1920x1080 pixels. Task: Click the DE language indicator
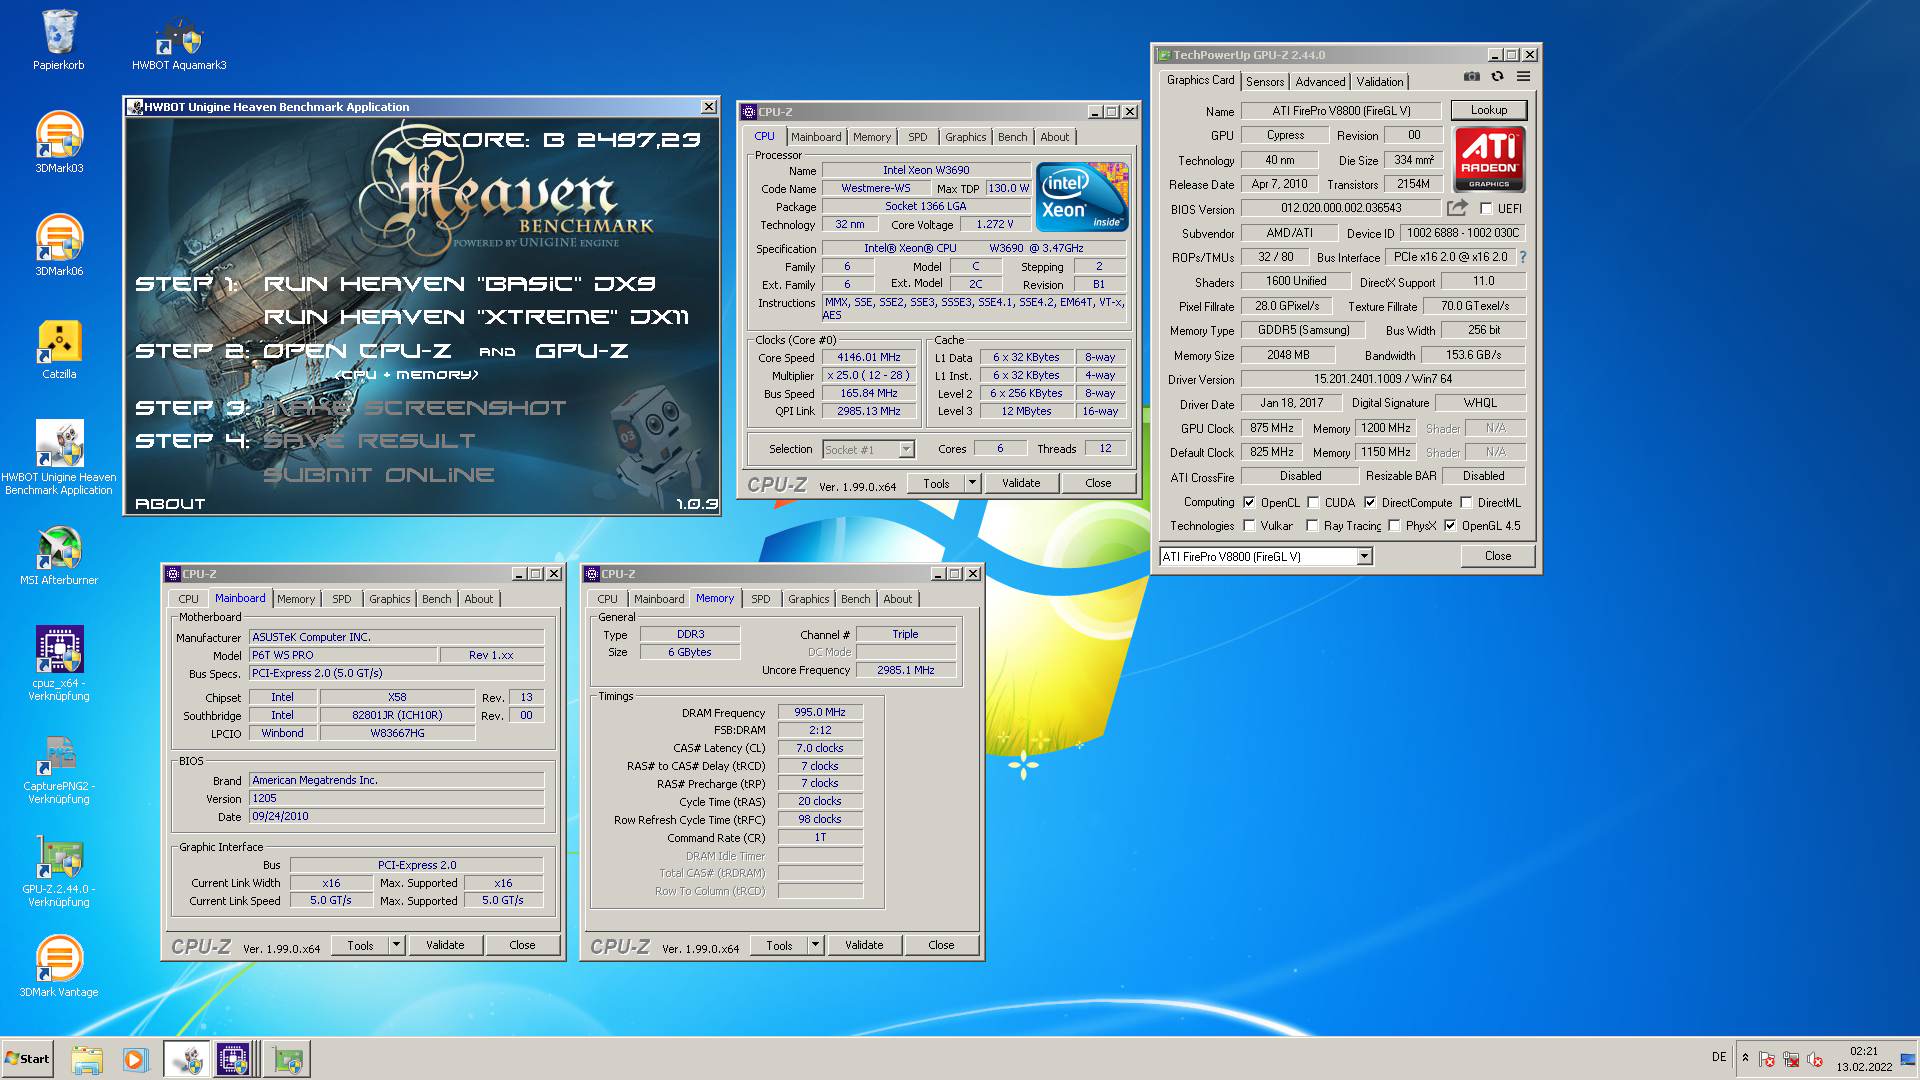click(1718, 1057)
